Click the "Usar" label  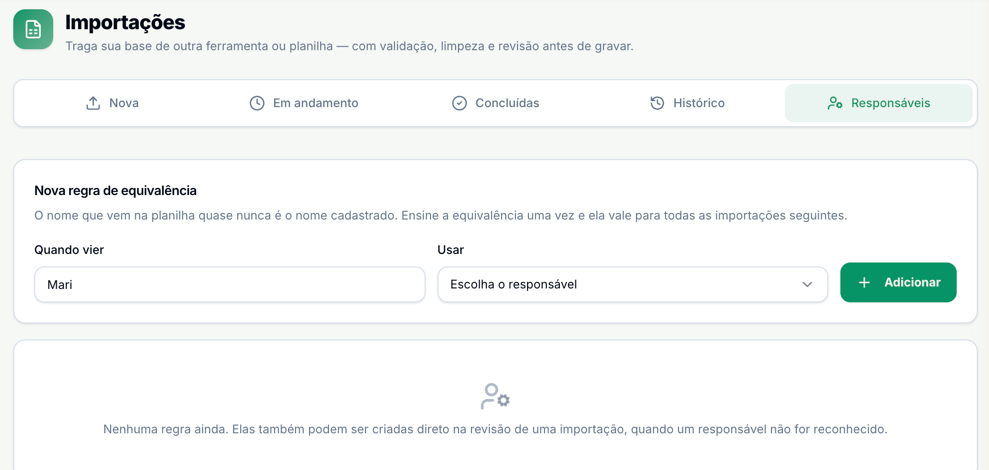450,250
